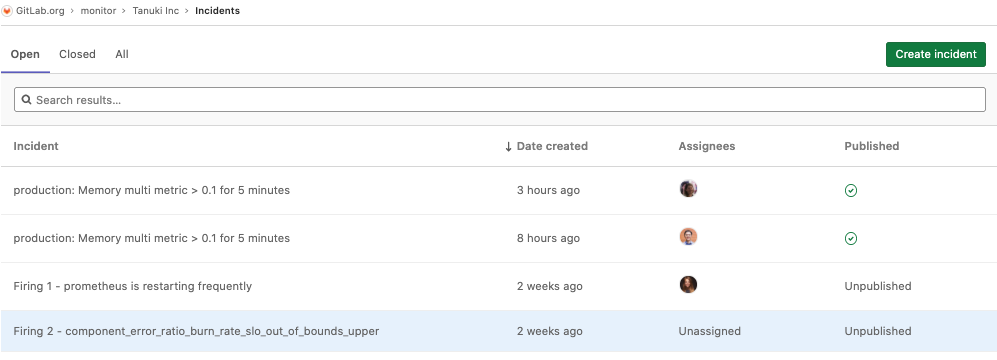Viewport: 997px width, 360px height.
Task: Click '3 hours ago' date cell
Action: coord(548,190)
